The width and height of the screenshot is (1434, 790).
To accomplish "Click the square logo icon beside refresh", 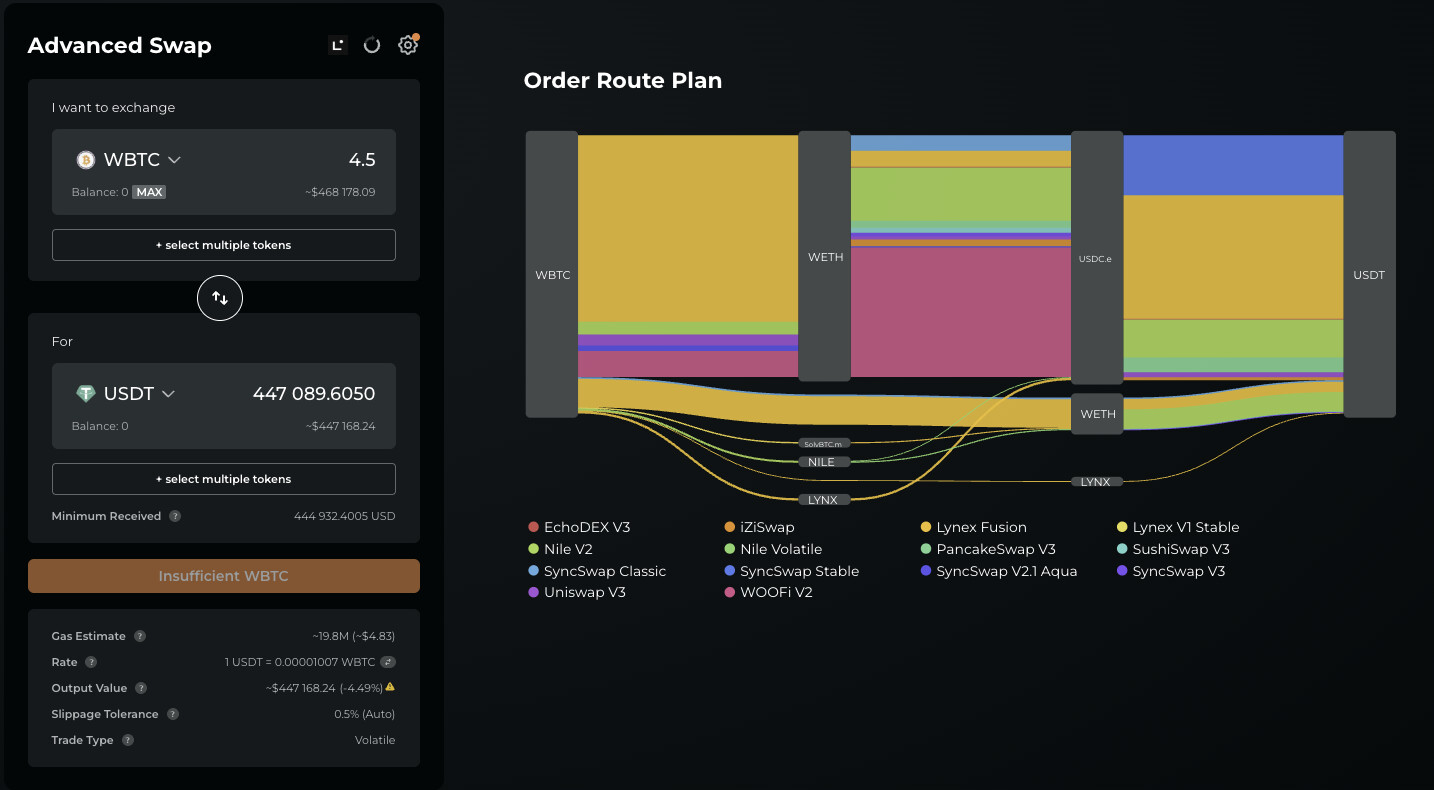I will 338,45.
